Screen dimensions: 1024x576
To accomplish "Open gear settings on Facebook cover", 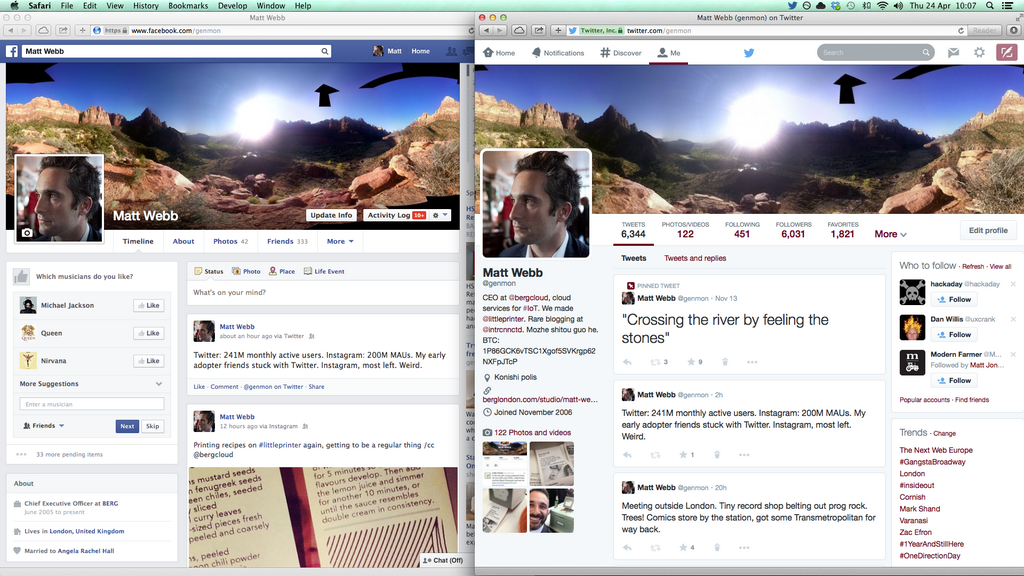I will coord(436,216).
